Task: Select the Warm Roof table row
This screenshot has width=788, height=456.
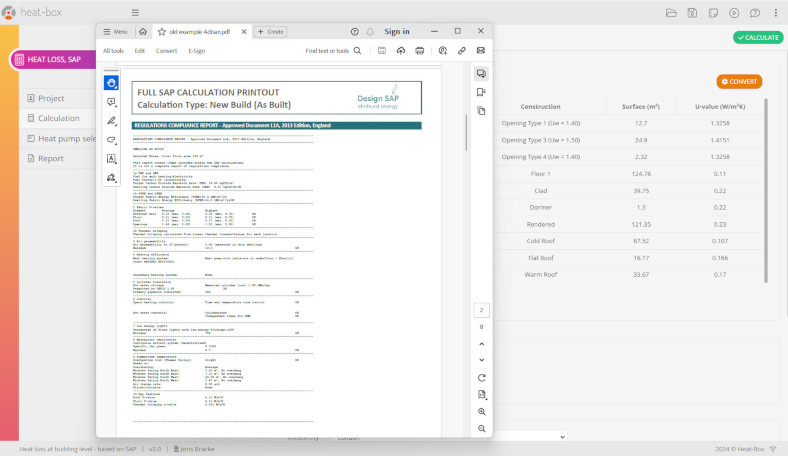Action: point(630,275)
